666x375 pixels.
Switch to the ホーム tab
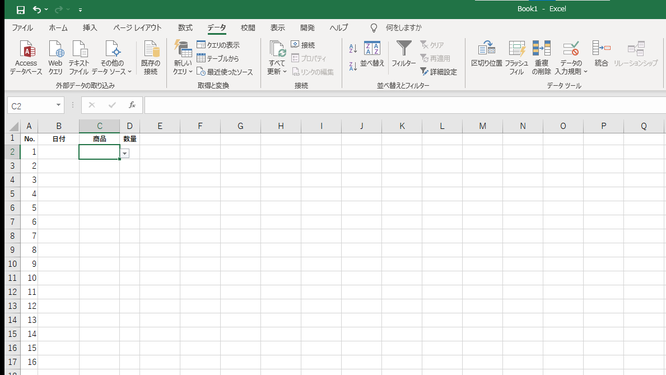58,28
